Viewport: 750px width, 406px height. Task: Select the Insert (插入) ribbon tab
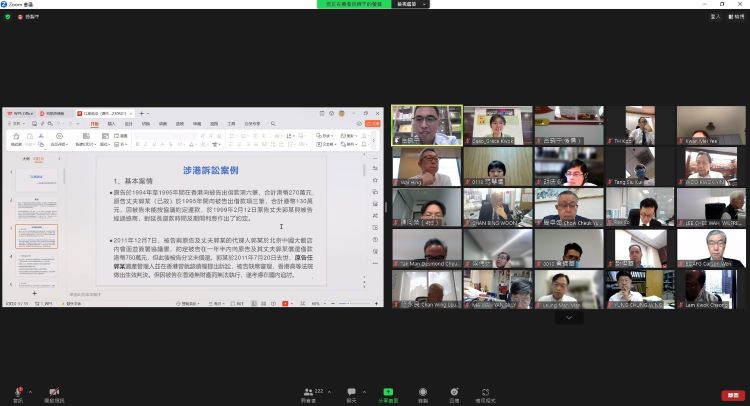click(x=111, y=124)
